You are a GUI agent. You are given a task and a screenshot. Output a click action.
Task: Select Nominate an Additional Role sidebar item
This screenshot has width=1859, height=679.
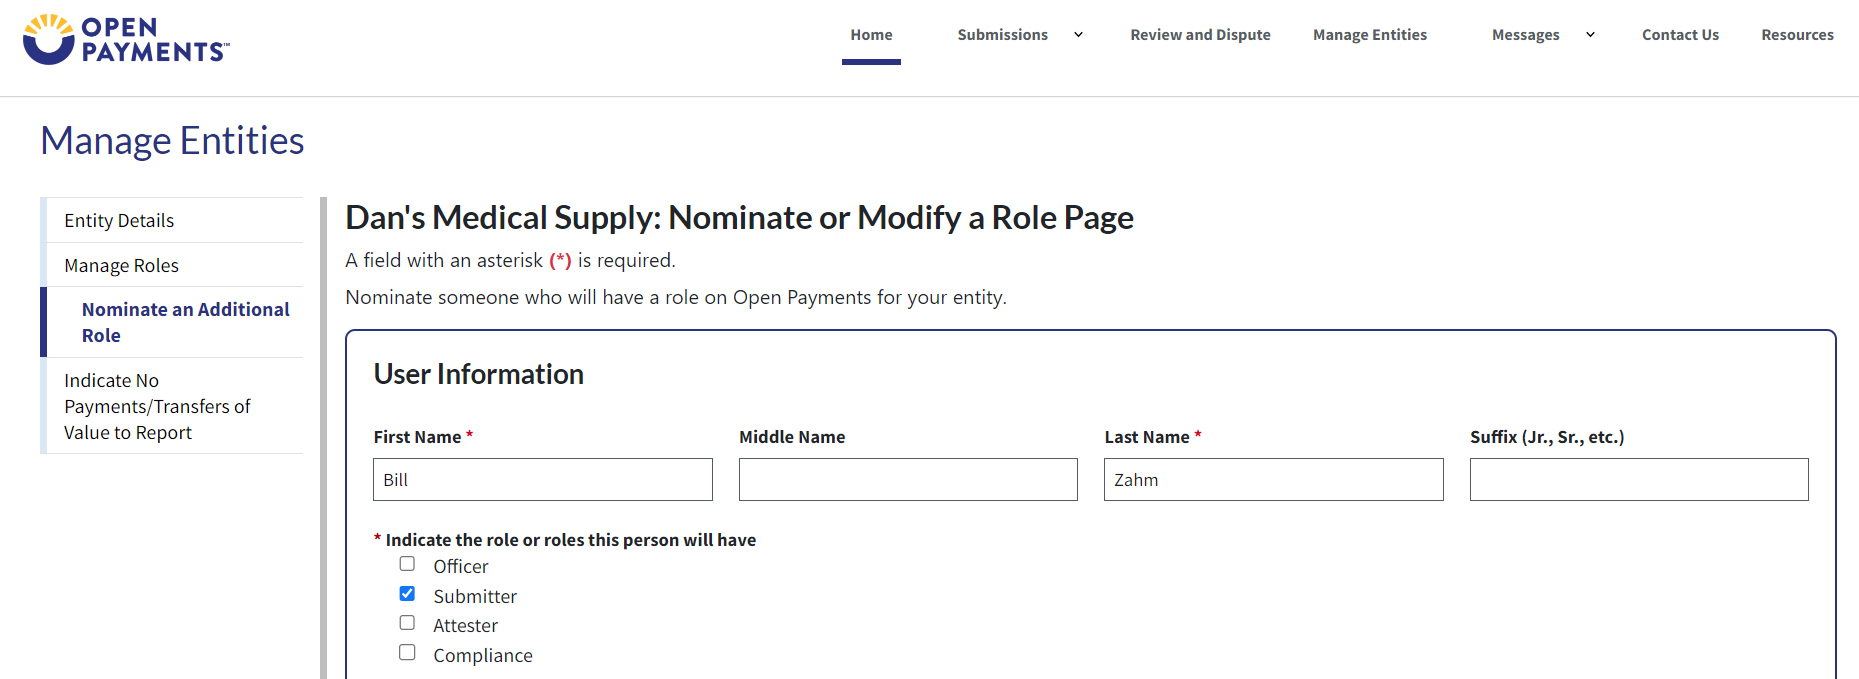click(185, 322)
